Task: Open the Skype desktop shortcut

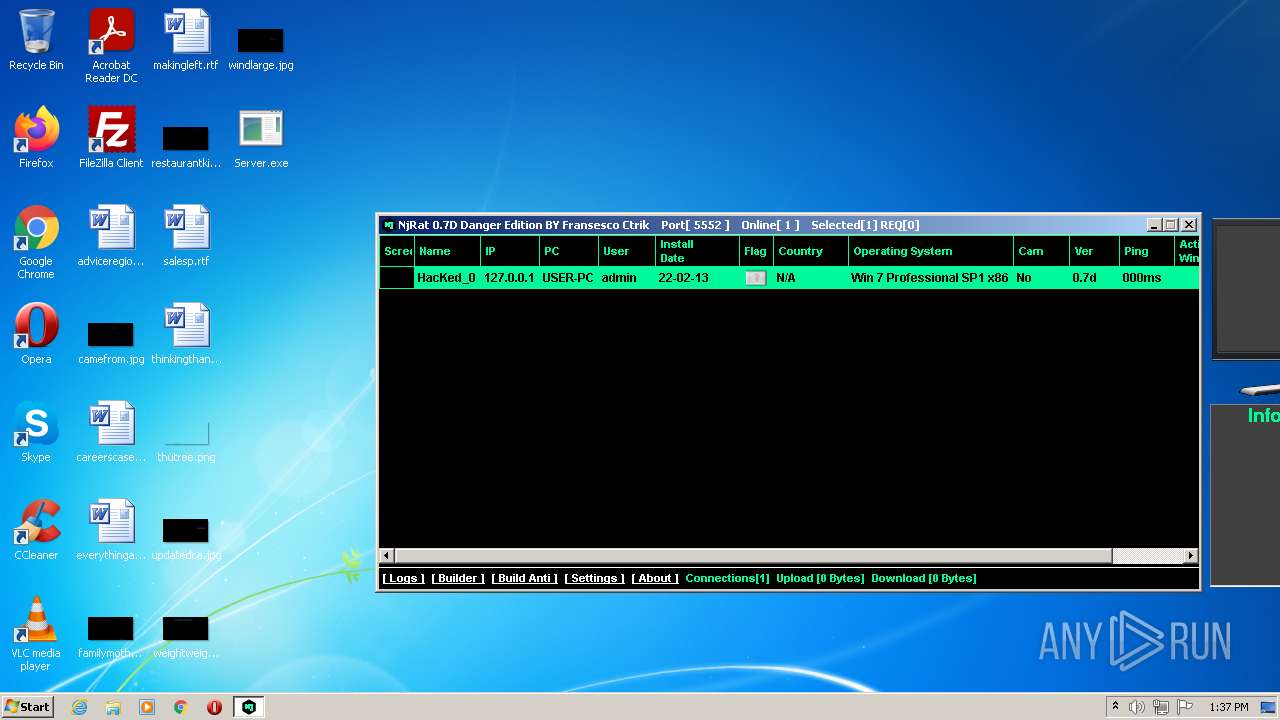Action: point(36,432)
